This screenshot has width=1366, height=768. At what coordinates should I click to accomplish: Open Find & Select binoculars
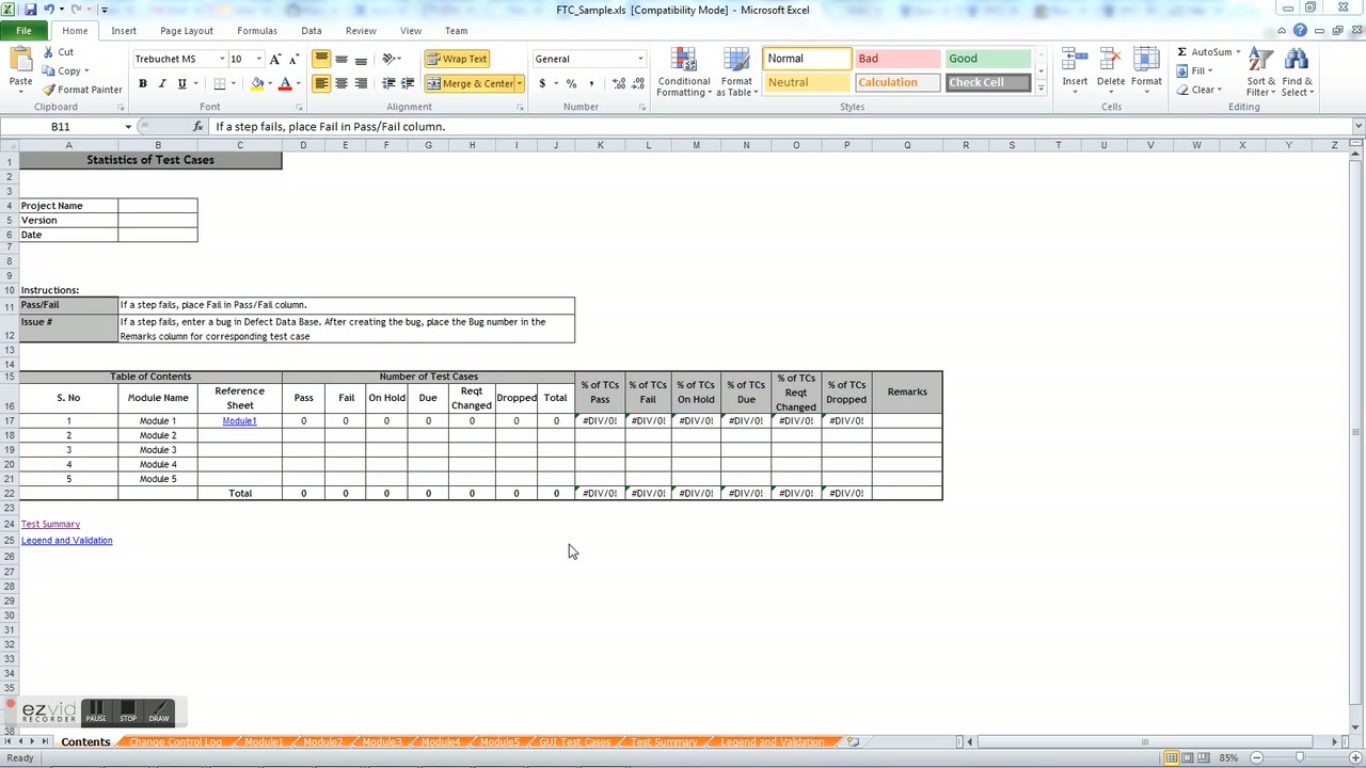coord(1297,72)
